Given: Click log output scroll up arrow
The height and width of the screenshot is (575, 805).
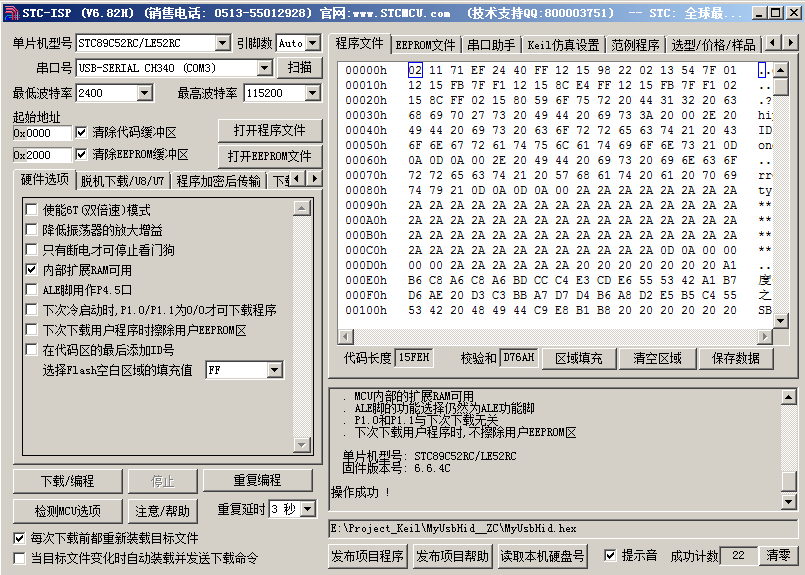Looking at the screenshot, I should pos(789,397).
